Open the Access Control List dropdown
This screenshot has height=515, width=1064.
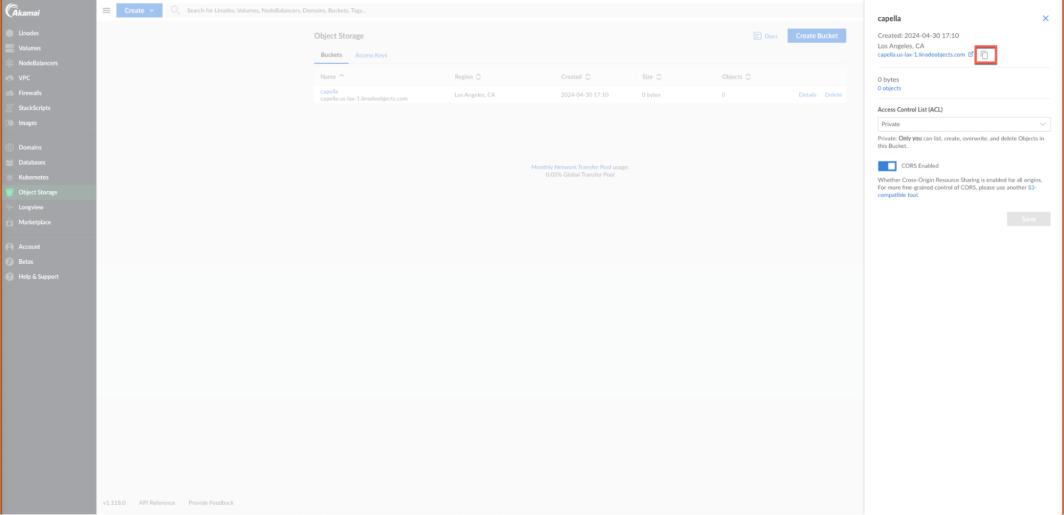tap(963, 124)
